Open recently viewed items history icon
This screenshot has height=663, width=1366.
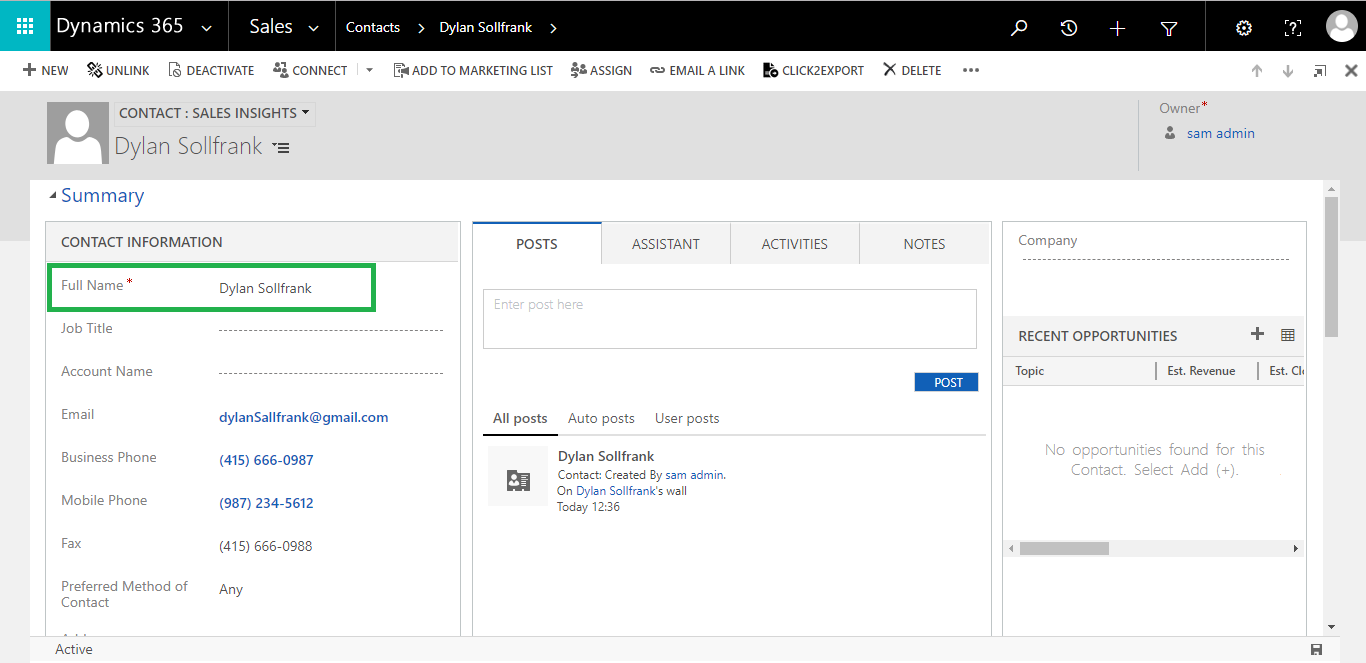pyautogui.click(x=1069, y=28)
